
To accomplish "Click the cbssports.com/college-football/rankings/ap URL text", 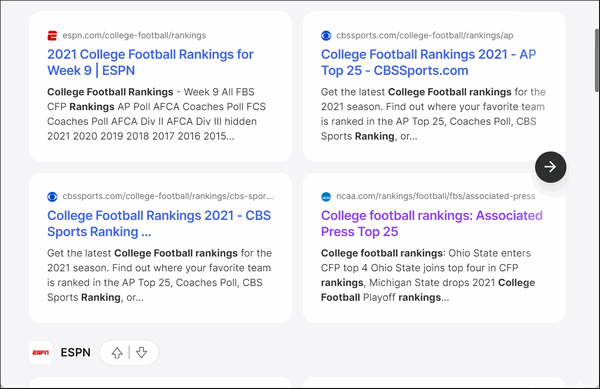I will 425,36.
